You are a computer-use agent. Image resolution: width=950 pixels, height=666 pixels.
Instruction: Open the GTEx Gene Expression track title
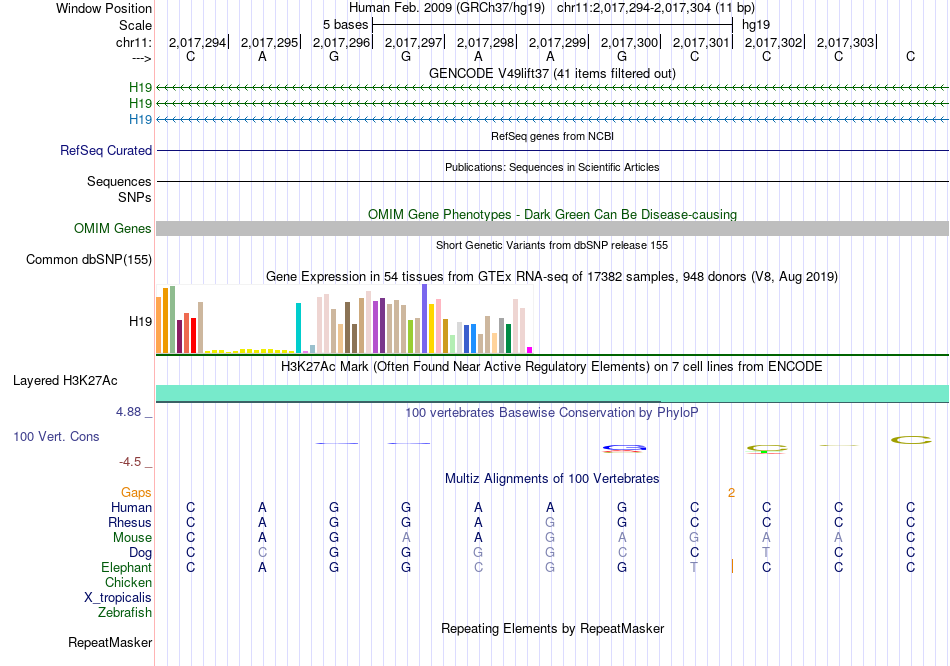coord(552,276)
